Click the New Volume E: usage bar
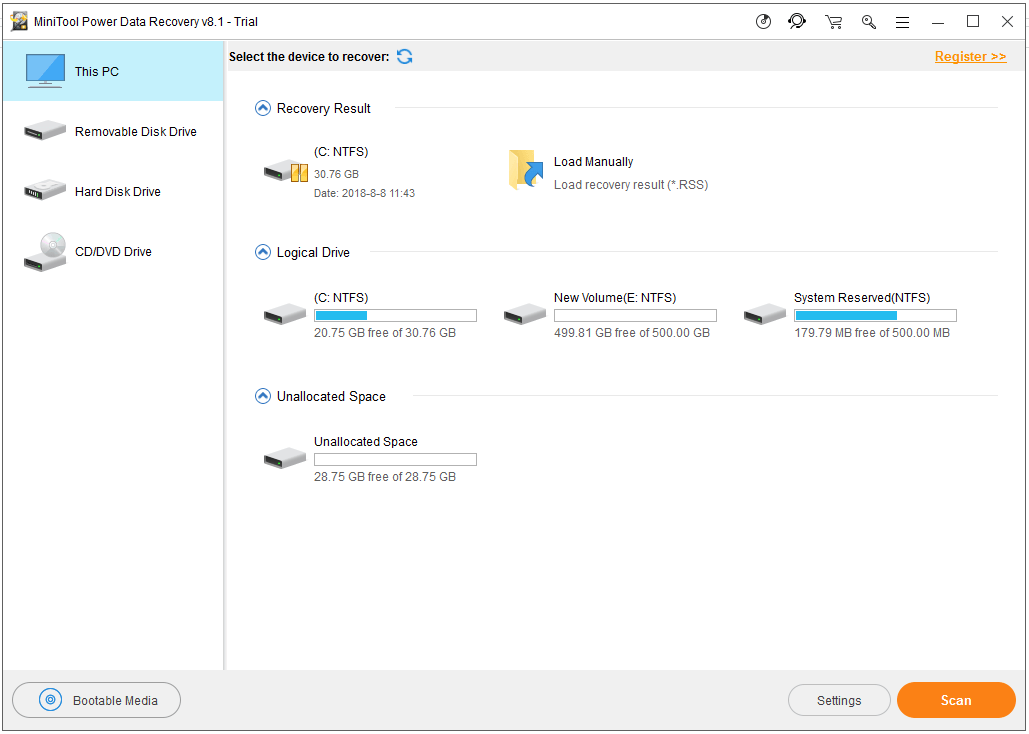 635,316
